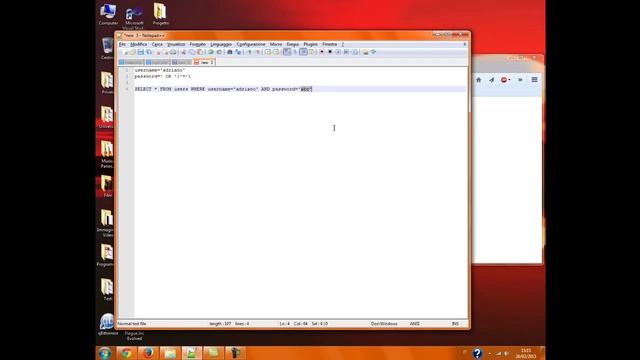640x360 pixels.
Task: Toggle Show indent guide toolbar icon
Action: tap(303, 52)
